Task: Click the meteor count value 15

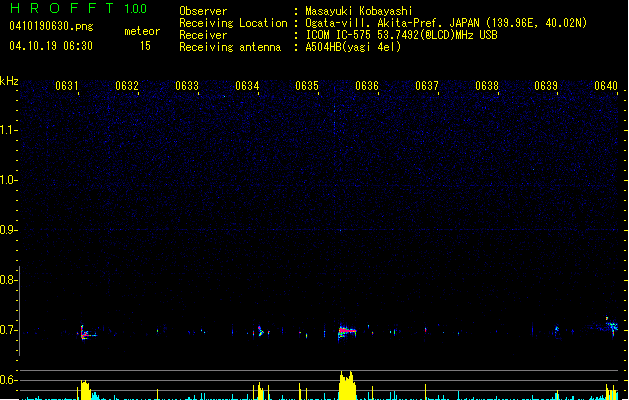Action: 145,46
